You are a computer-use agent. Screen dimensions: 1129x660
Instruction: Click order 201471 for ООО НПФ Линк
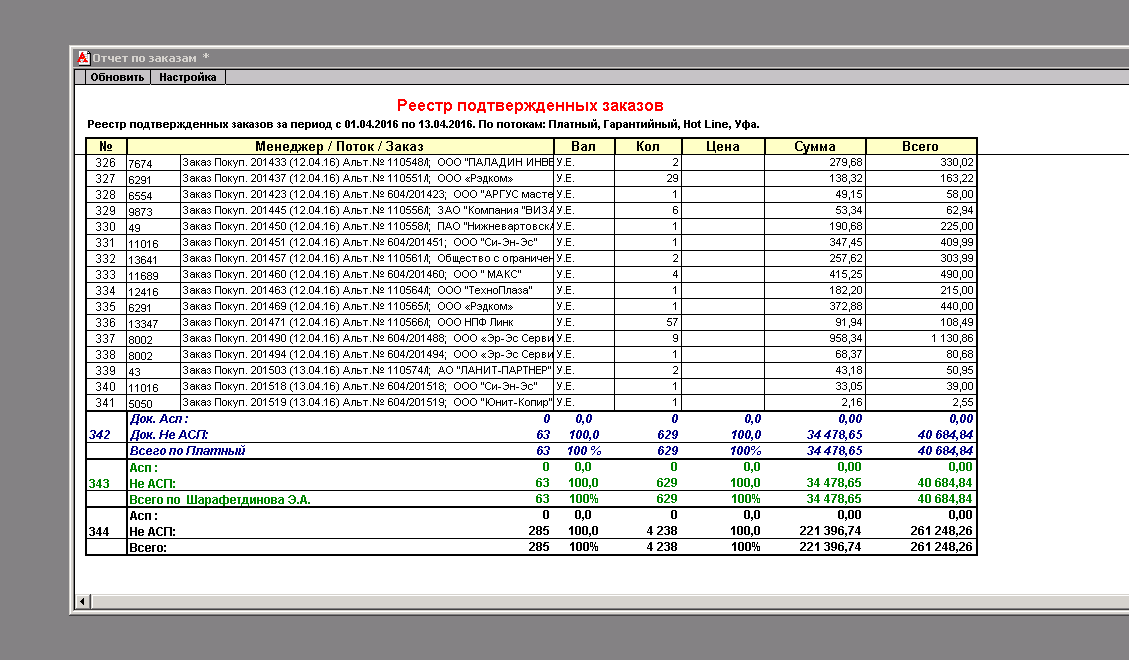[x=366, y=322]
